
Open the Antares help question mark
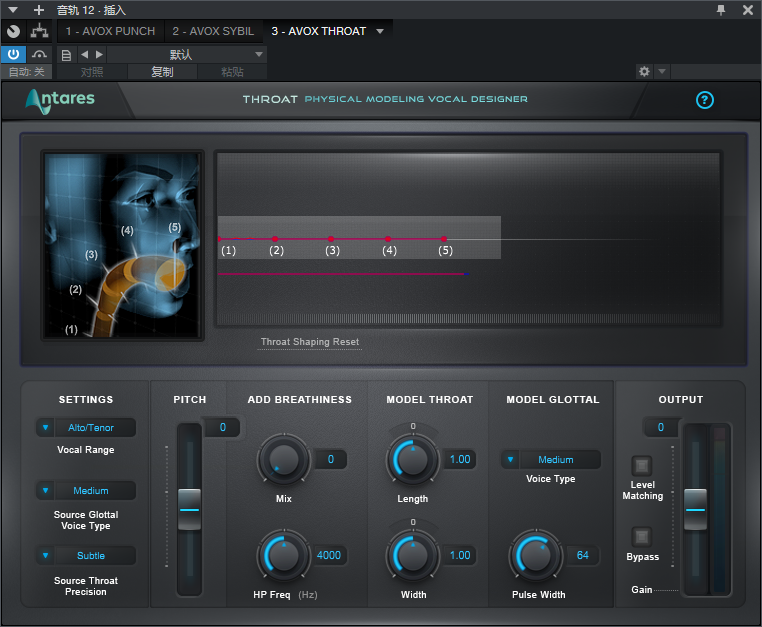[x=704, y=100]
